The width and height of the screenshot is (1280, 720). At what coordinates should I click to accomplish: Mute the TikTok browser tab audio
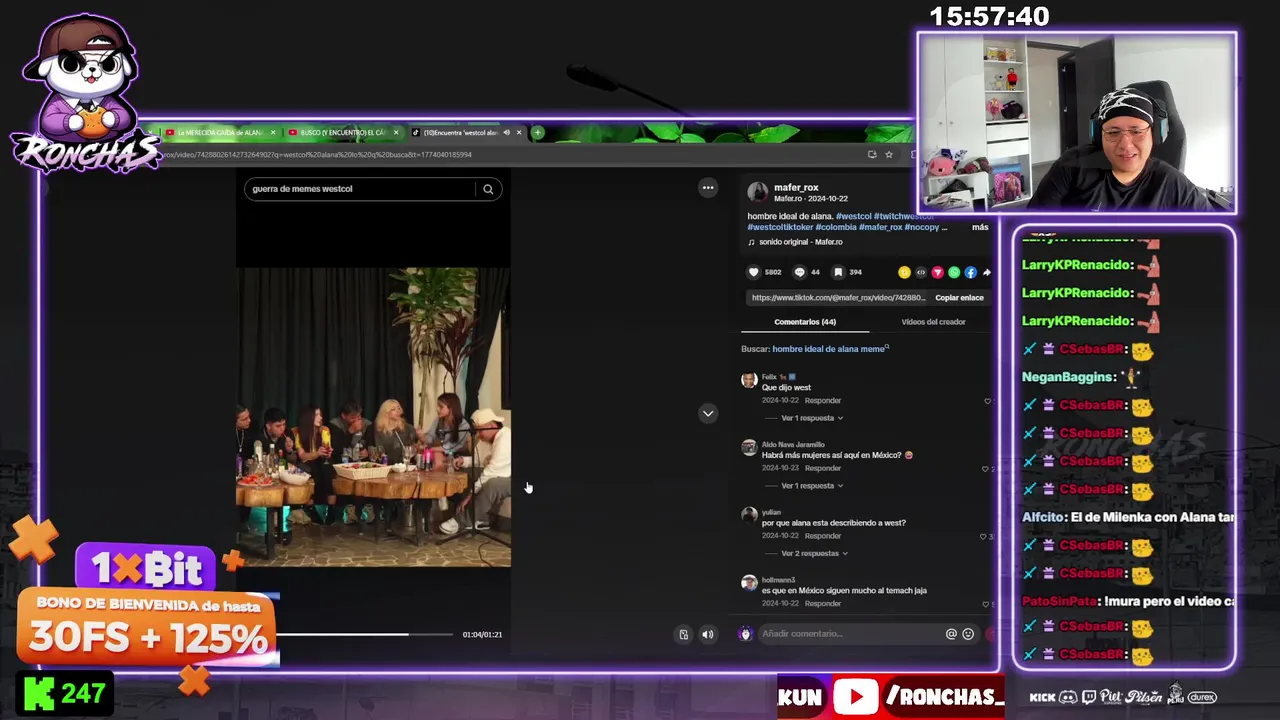[506, 132]
